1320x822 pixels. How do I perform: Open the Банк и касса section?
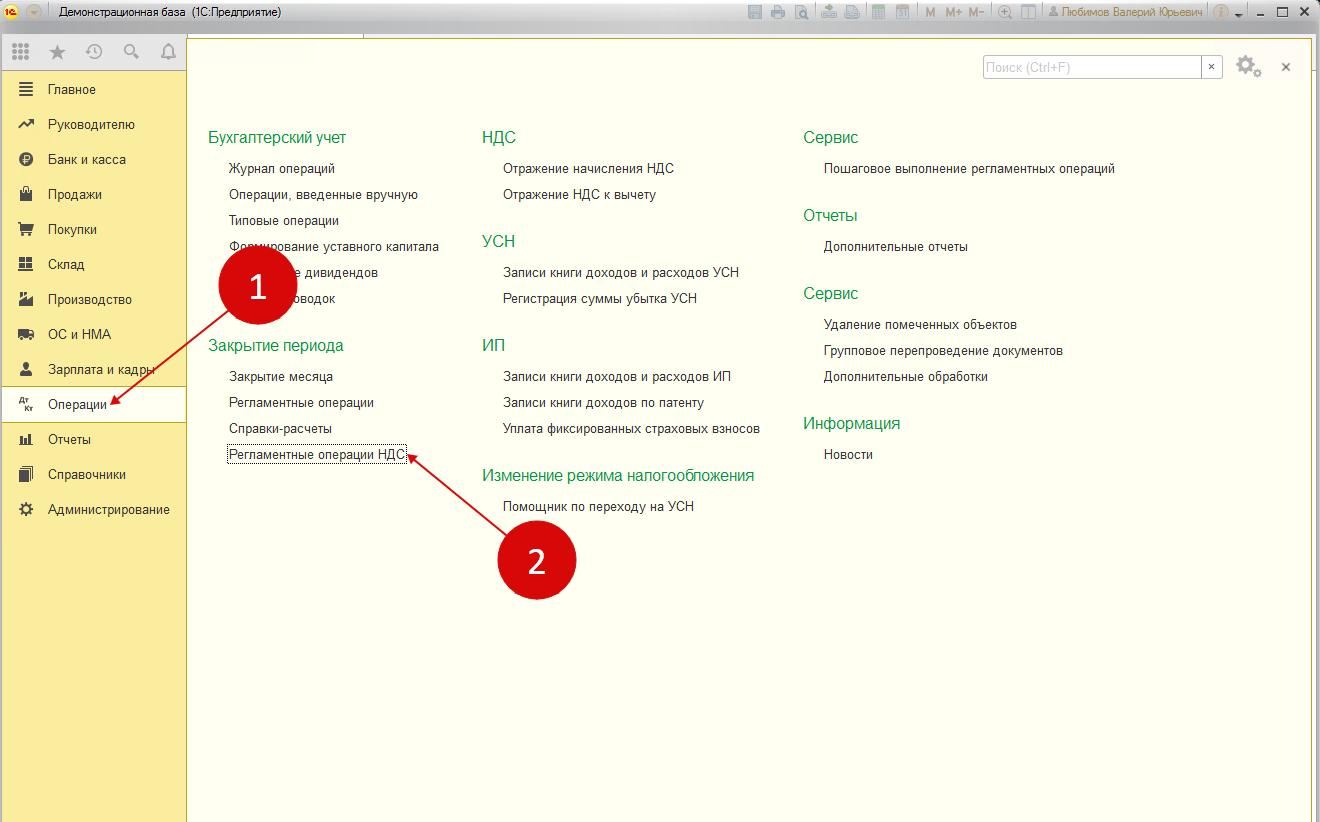click(x=93, y=160)
